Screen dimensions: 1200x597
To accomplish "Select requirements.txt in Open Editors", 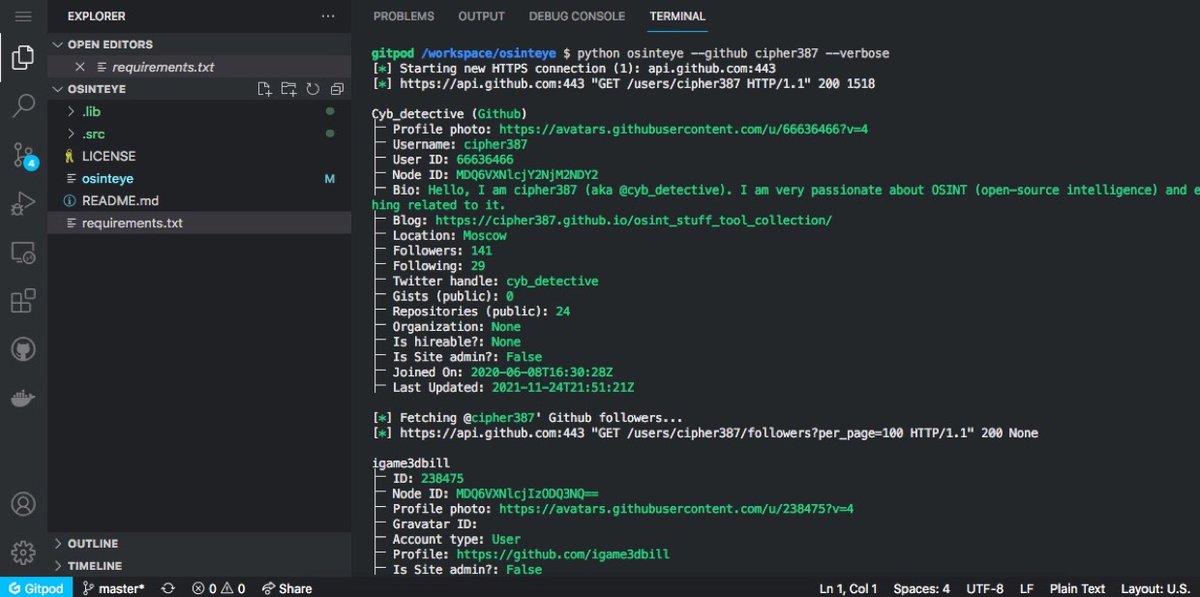I will pyautogui.click(x=199, y=67).
